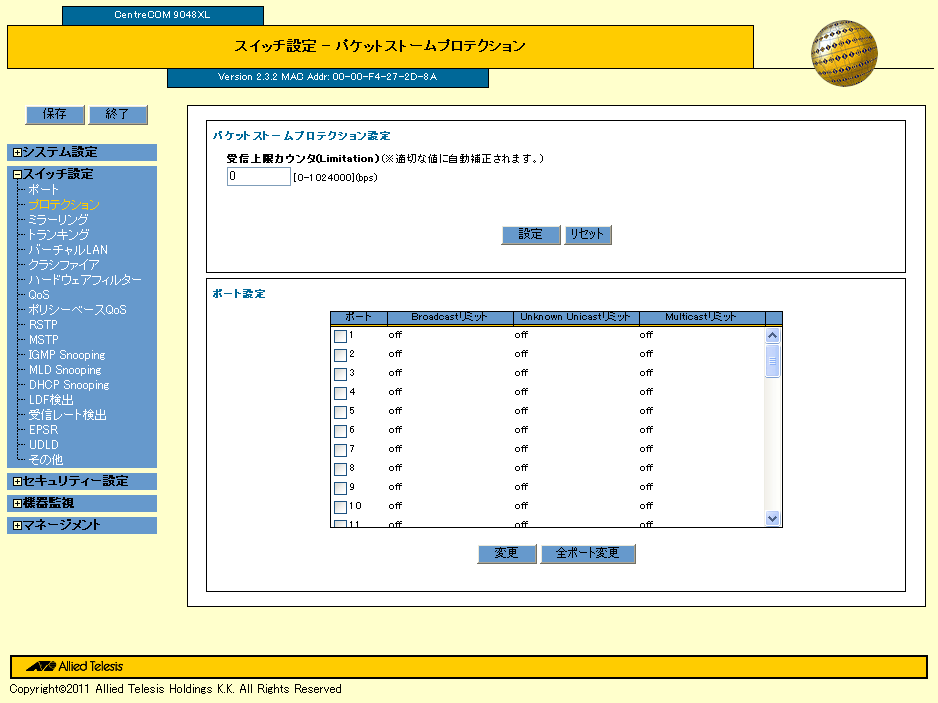Screen dimensions: 938x703
Task: Focus the 受信上限カウンタ Limitation input field
Action: (x=258, y=176)
